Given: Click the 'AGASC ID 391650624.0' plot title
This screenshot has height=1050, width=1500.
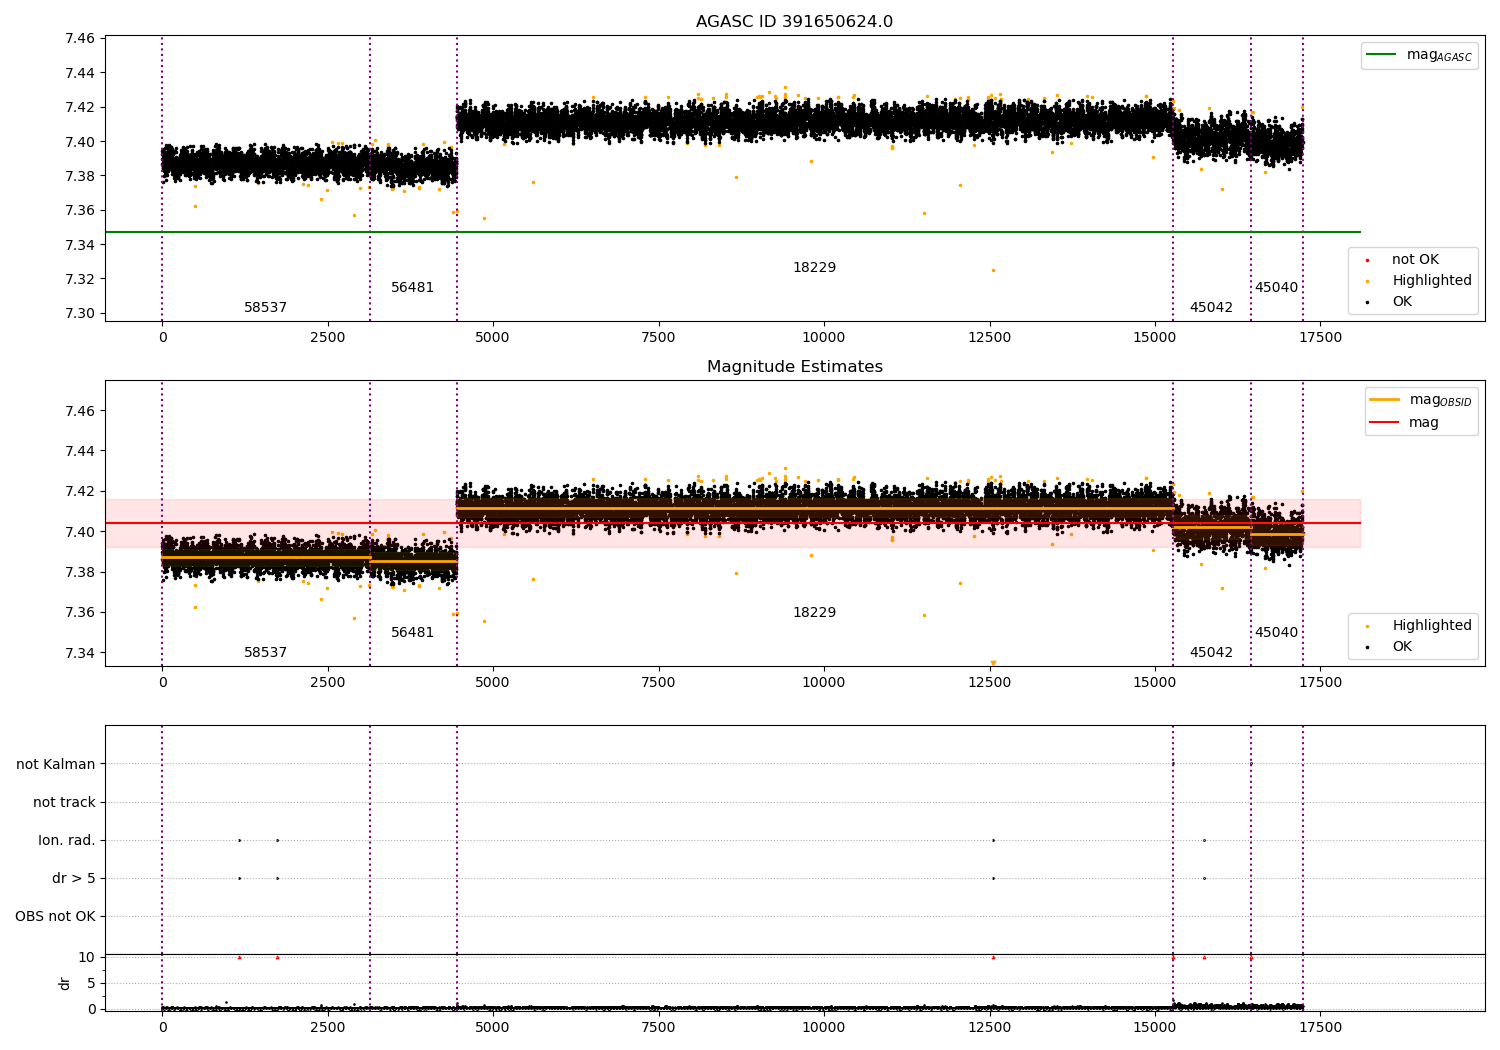Looking at the screenshot, I should point(794,22).
